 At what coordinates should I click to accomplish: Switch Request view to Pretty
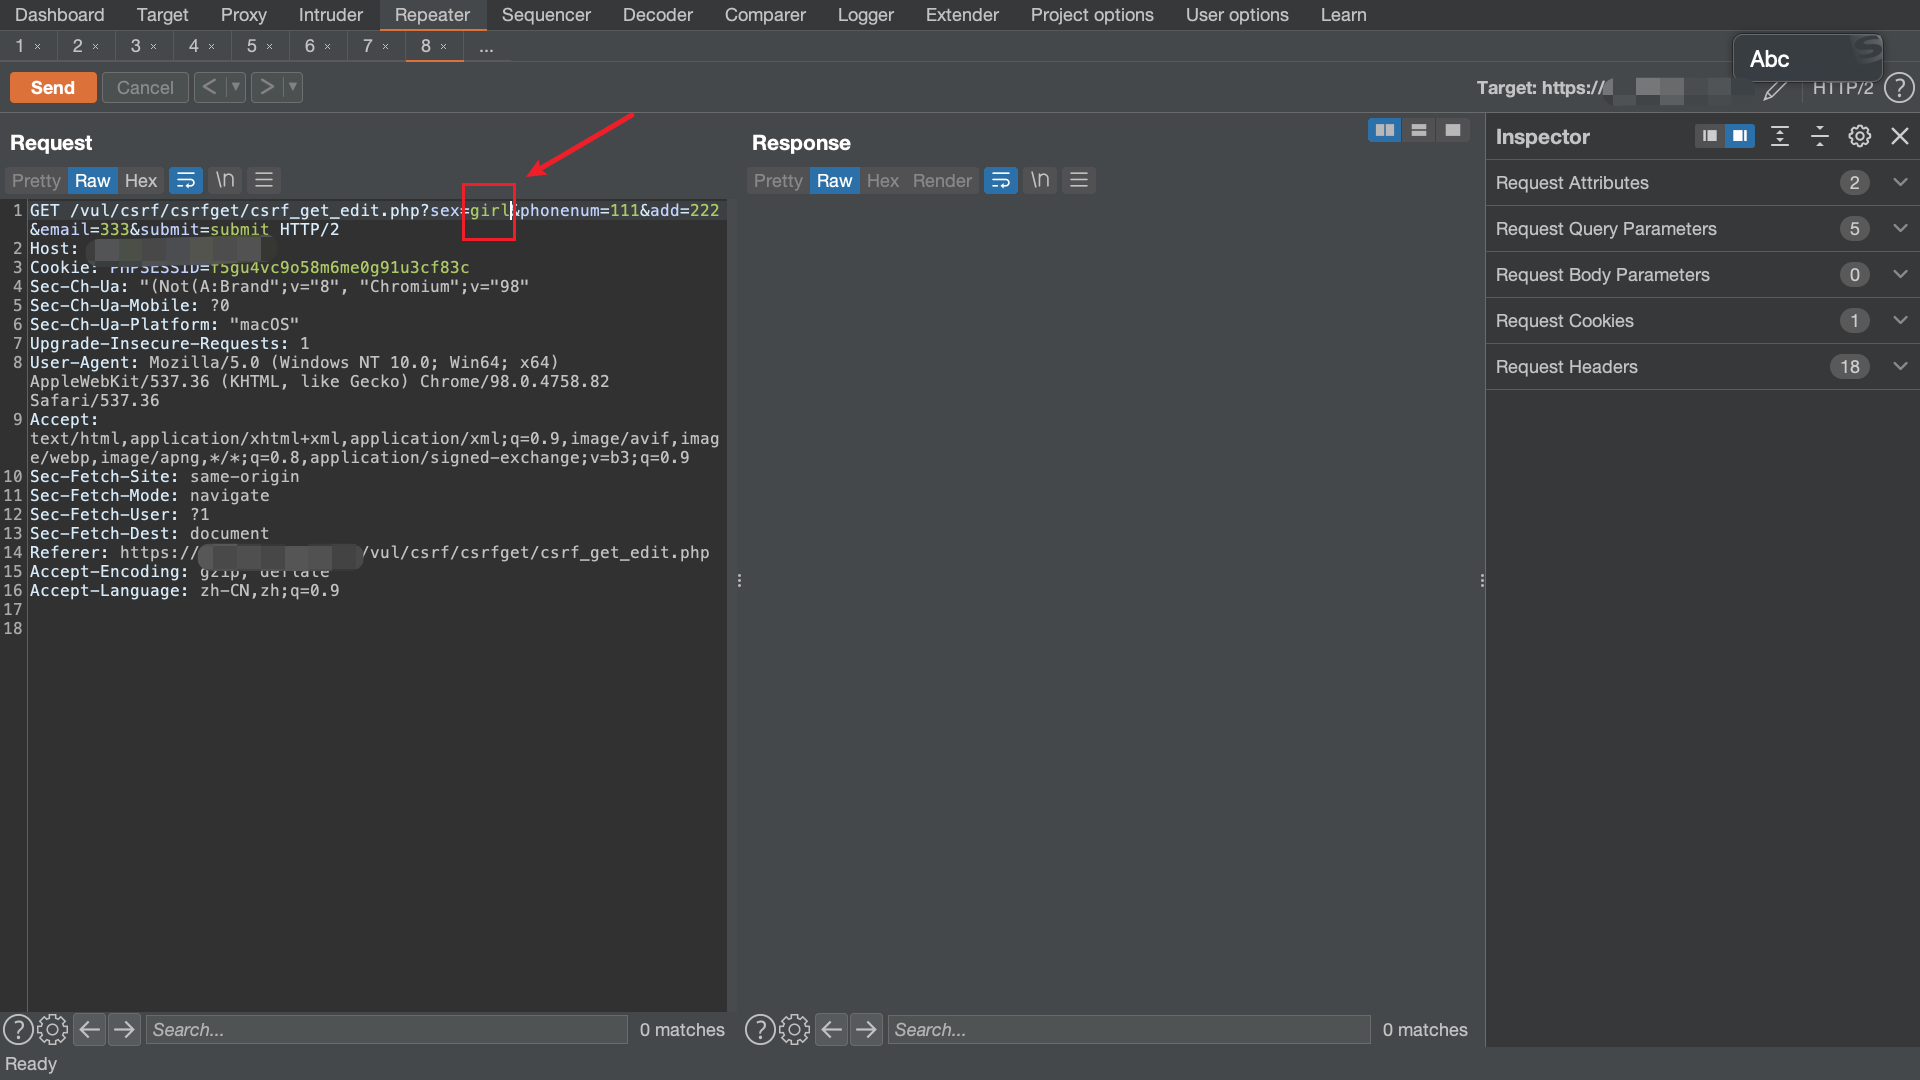pyautogui.click(x=36, y=181)
